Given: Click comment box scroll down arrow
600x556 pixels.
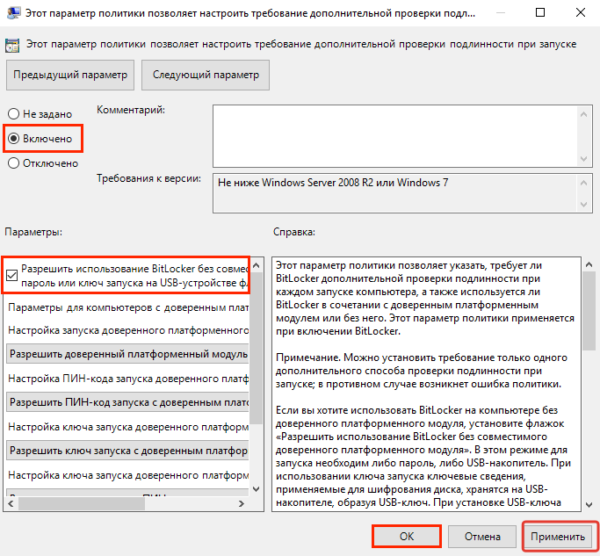Looking at the screenshot, I should pos(584,158).
